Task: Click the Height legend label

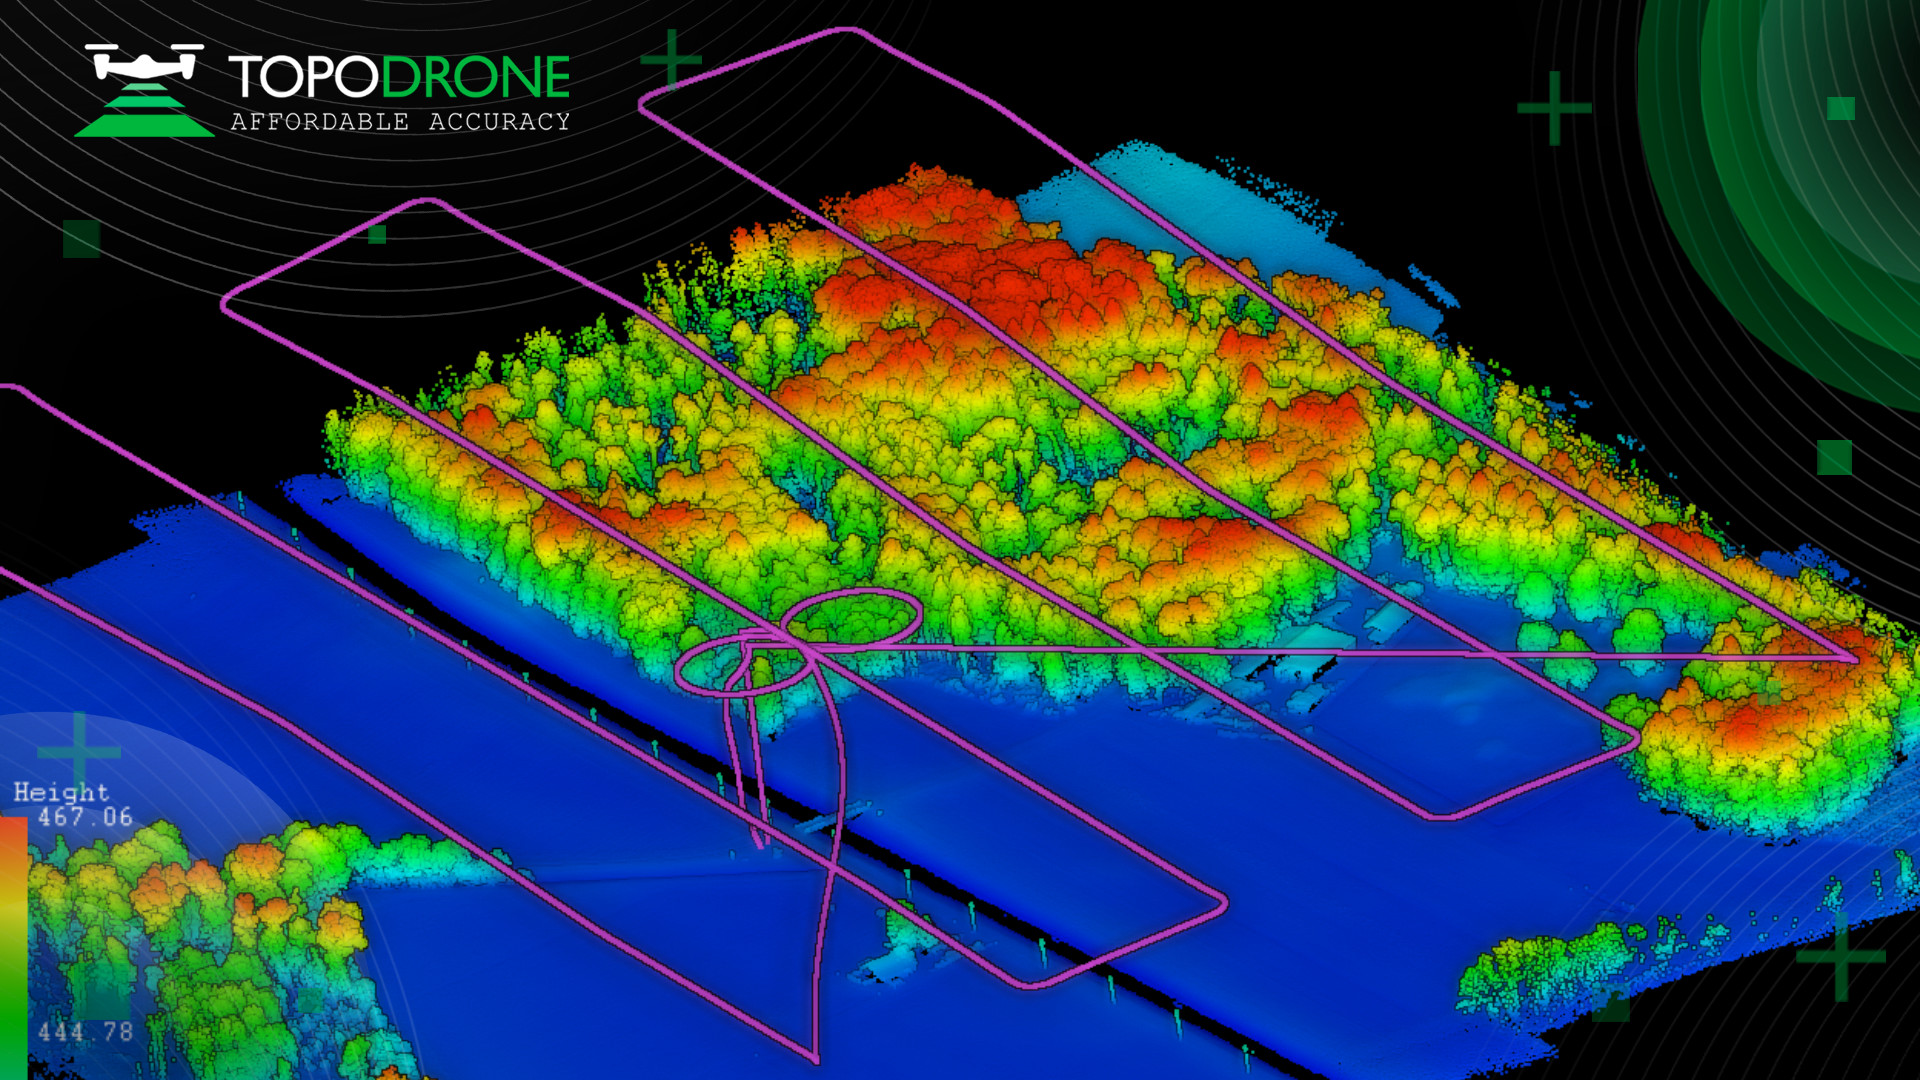Action: click(x=61, y=792)
